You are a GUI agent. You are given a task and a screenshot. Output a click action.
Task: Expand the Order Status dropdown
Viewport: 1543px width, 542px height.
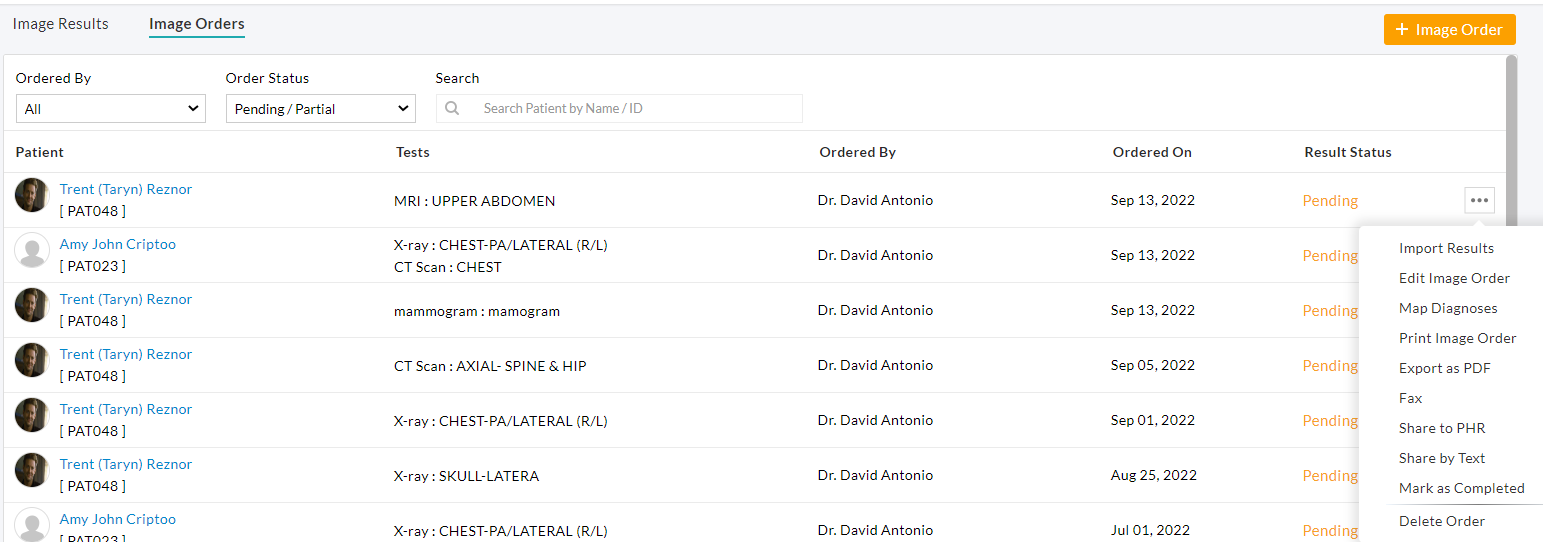tap(320, 108)
